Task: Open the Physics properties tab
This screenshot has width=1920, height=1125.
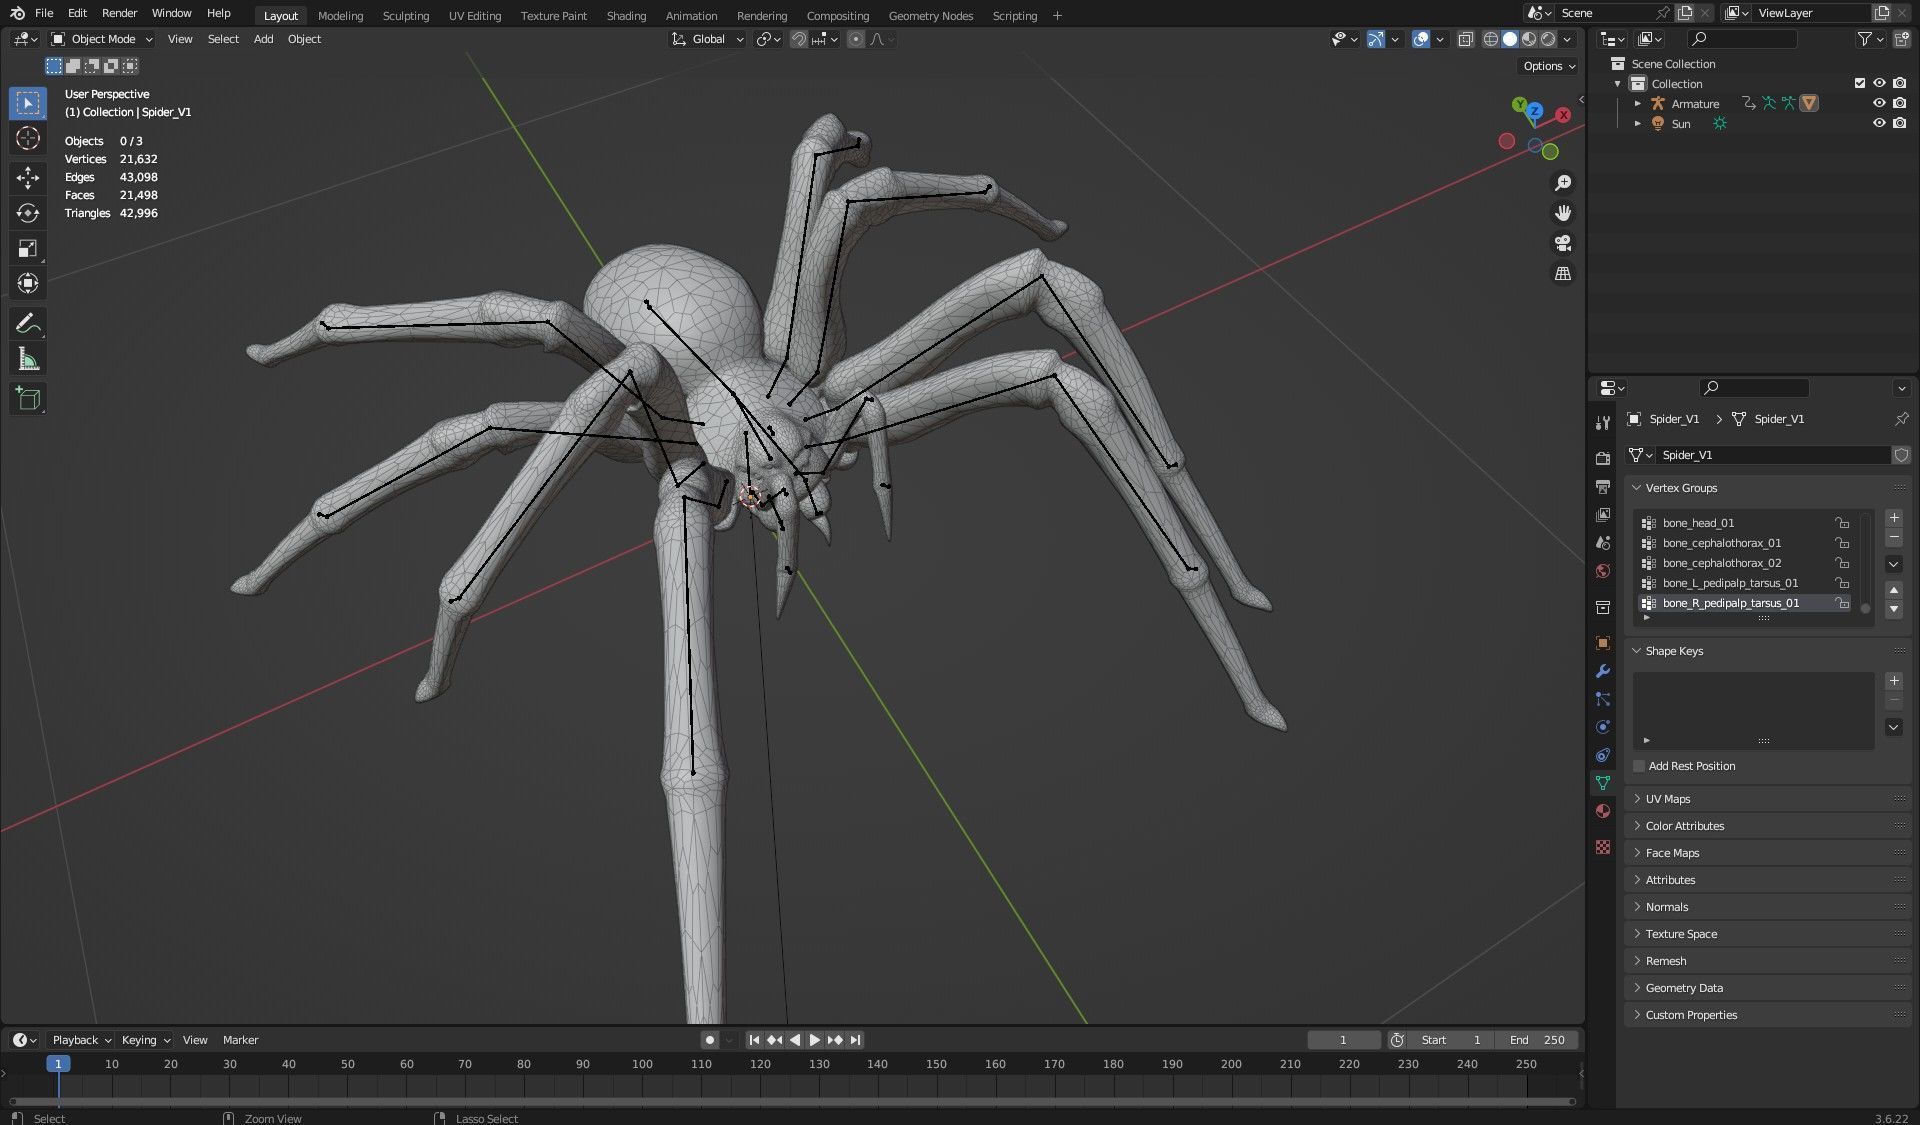Action: click(x=1603, y=727)
